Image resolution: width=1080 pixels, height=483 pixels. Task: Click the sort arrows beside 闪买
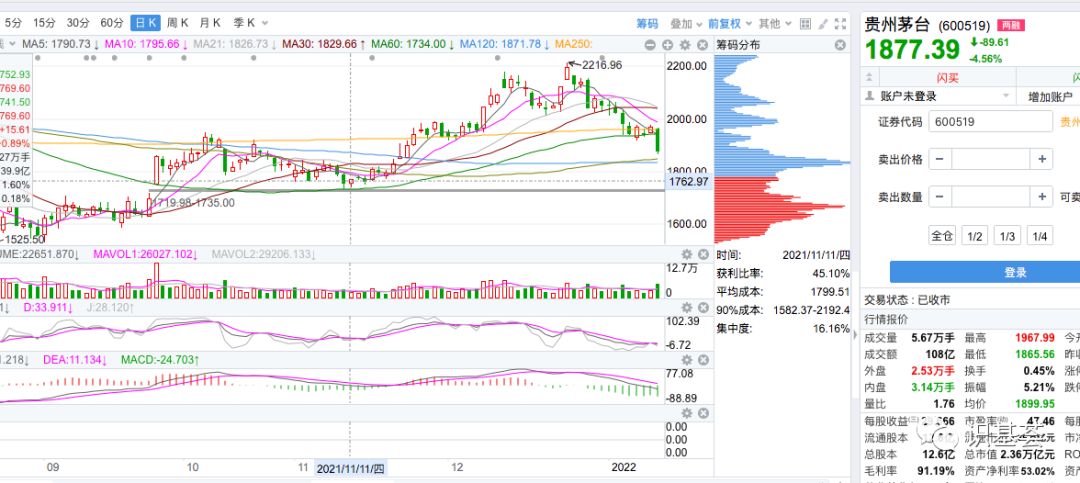pos(871,77)
